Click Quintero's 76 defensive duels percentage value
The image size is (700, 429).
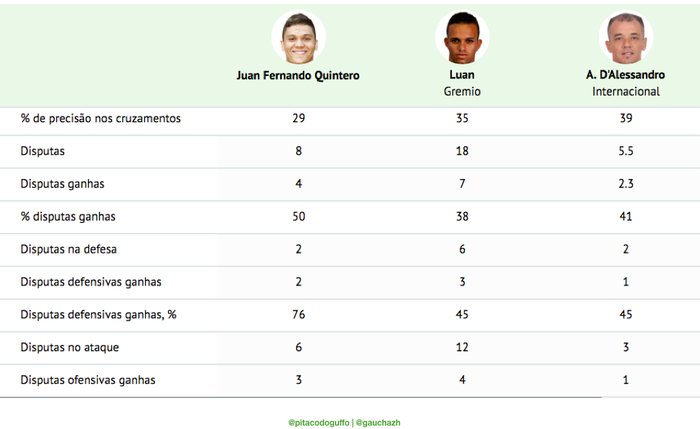click(x=299, y=315)
